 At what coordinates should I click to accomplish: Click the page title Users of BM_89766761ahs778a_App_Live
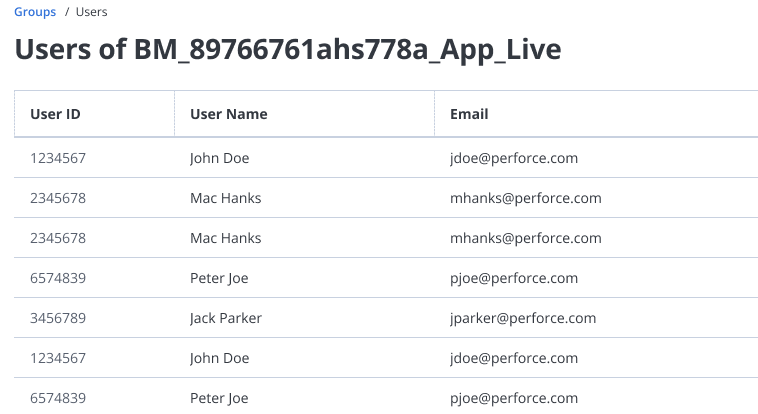(288, 49)
